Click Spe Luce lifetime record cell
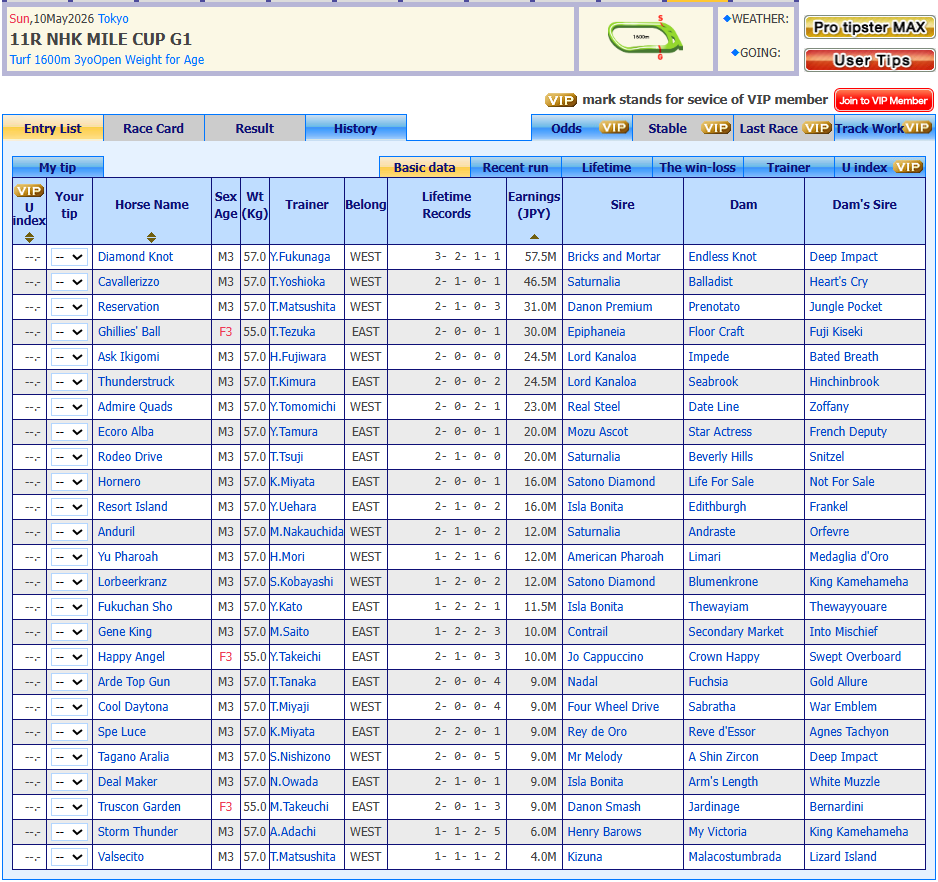 pyautogui.click(x=446, y=732)
